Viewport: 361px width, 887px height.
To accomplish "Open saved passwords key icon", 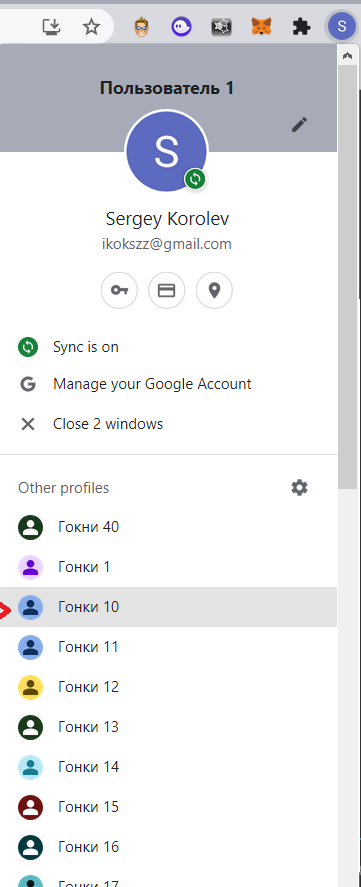I will click(119, 291).
